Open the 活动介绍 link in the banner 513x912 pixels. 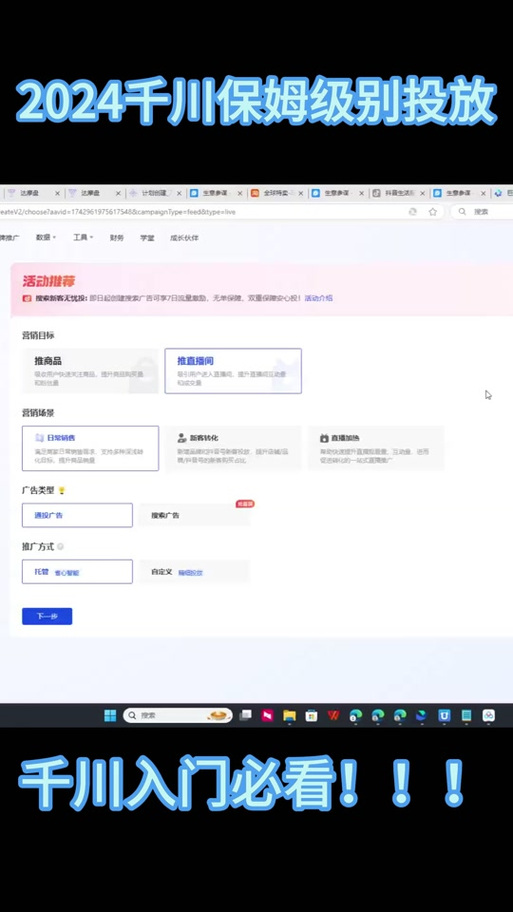tap(319, 298)
